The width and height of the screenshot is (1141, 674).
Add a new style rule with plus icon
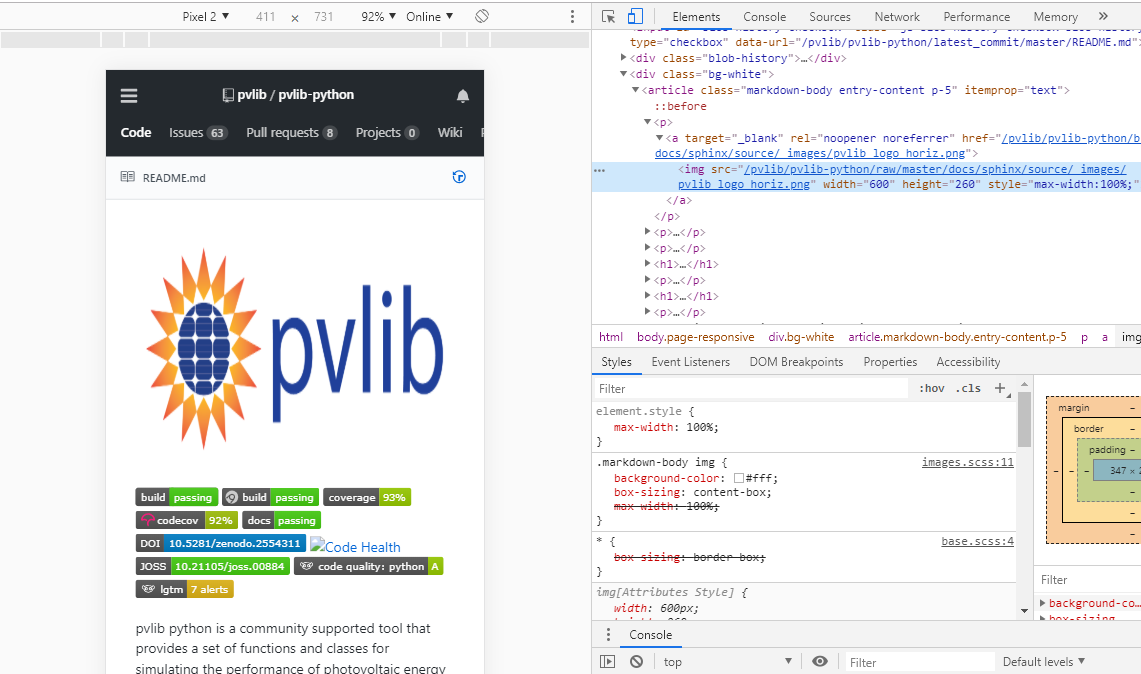coord(1001,389)
